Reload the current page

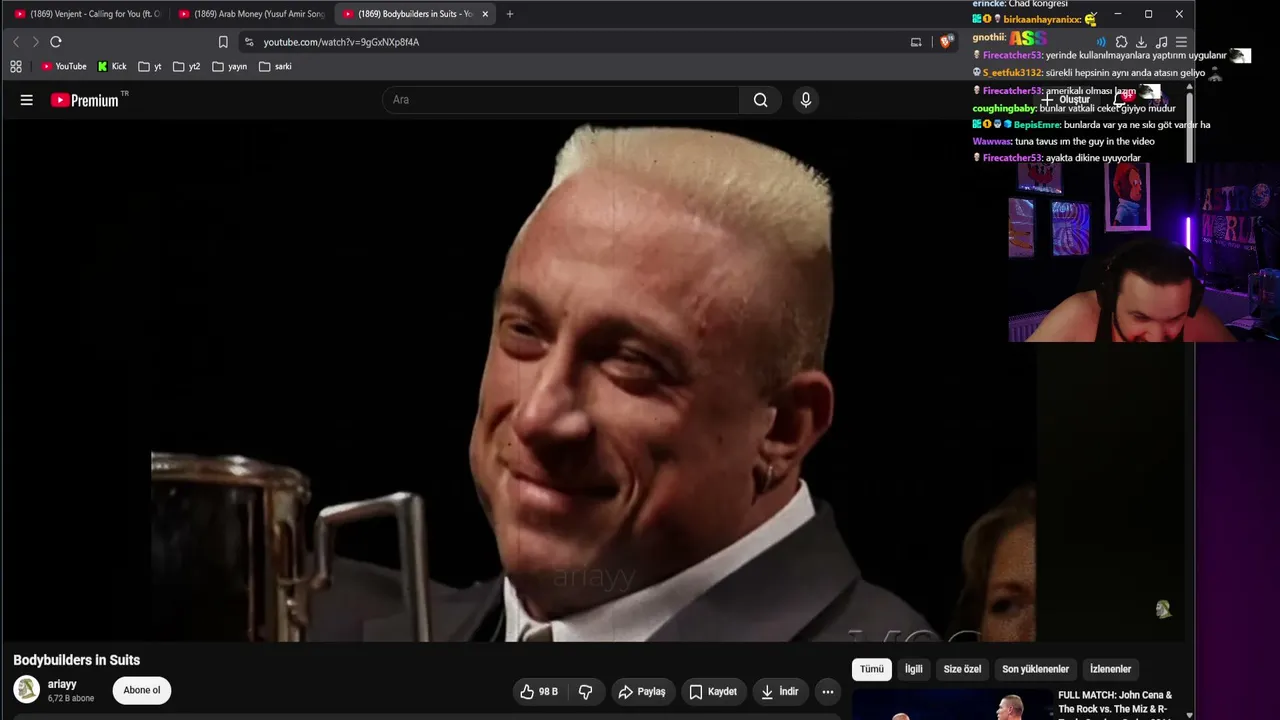[x=56, y=42]
